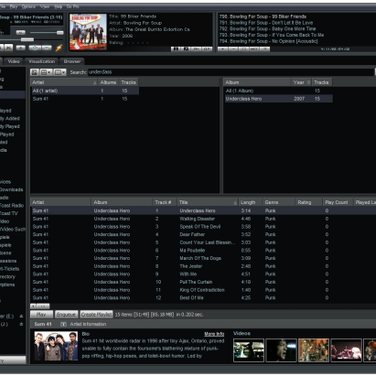Select the track "With Me"
376x376 pixels.
(203, 274)
